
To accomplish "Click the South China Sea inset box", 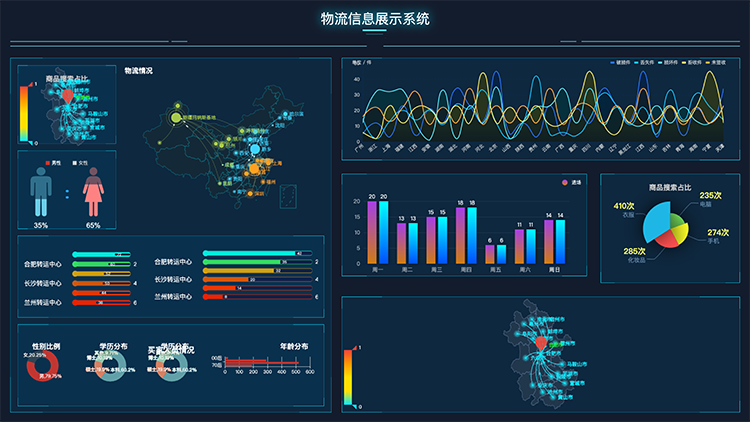I will (x=288, y=197).
